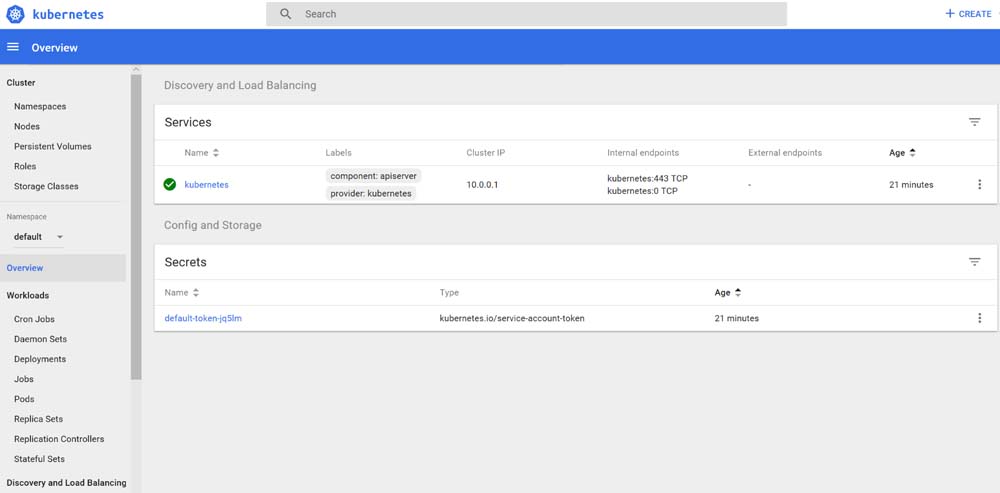Image resolution: width=1000 pixels, height=493 pixels.
Task: Open actions menu for default-token-jq5lm secret
Action: (979, 318)
